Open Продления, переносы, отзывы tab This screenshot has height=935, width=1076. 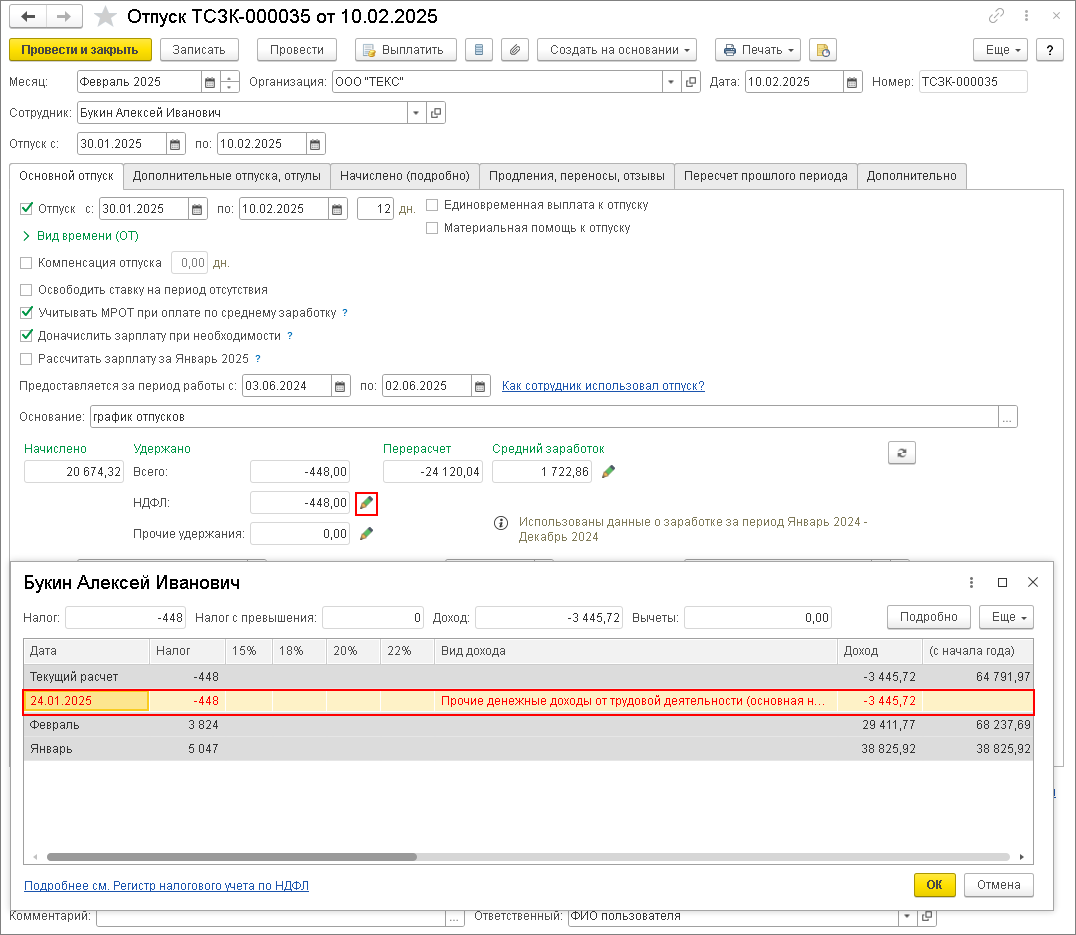pyautogui.click(x=576, y=176)
